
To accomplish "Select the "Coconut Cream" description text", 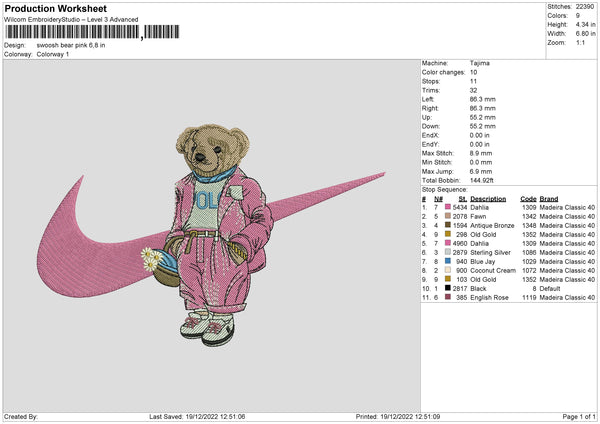I will pyautogui.click(x=493, y=271).
